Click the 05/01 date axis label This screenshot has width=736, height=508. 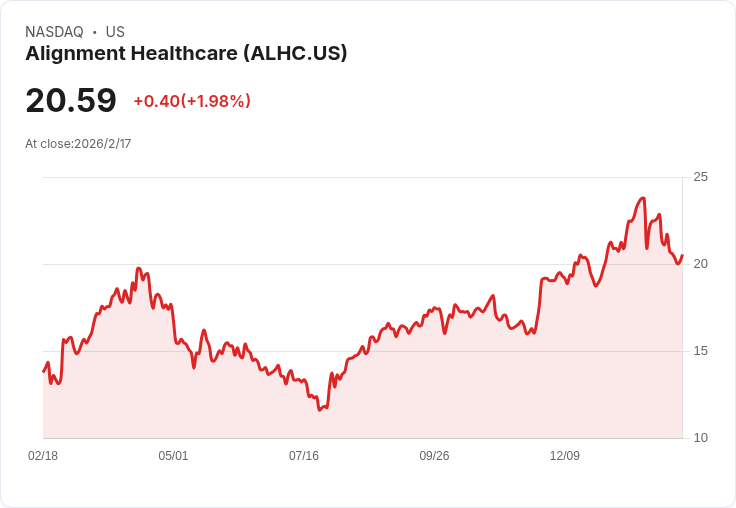pos(173,456)
